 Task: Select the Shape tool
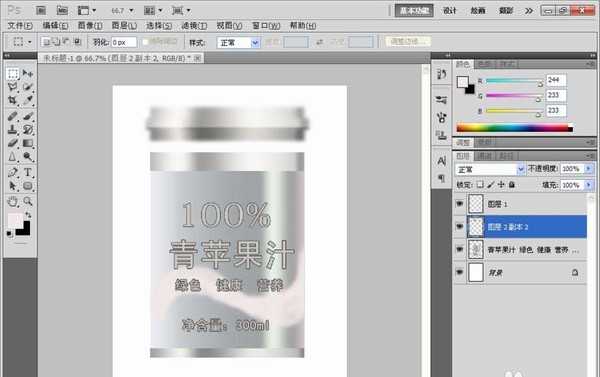(28, 186)
